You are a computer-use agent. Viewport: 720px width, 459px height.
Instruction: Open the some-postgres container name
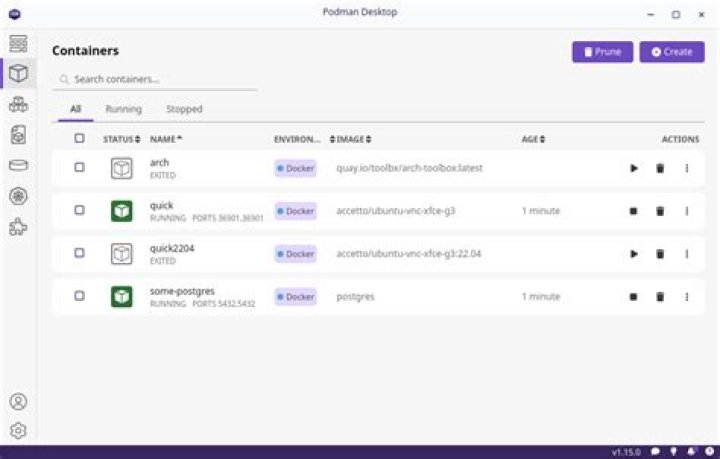(x=182, y=291)
